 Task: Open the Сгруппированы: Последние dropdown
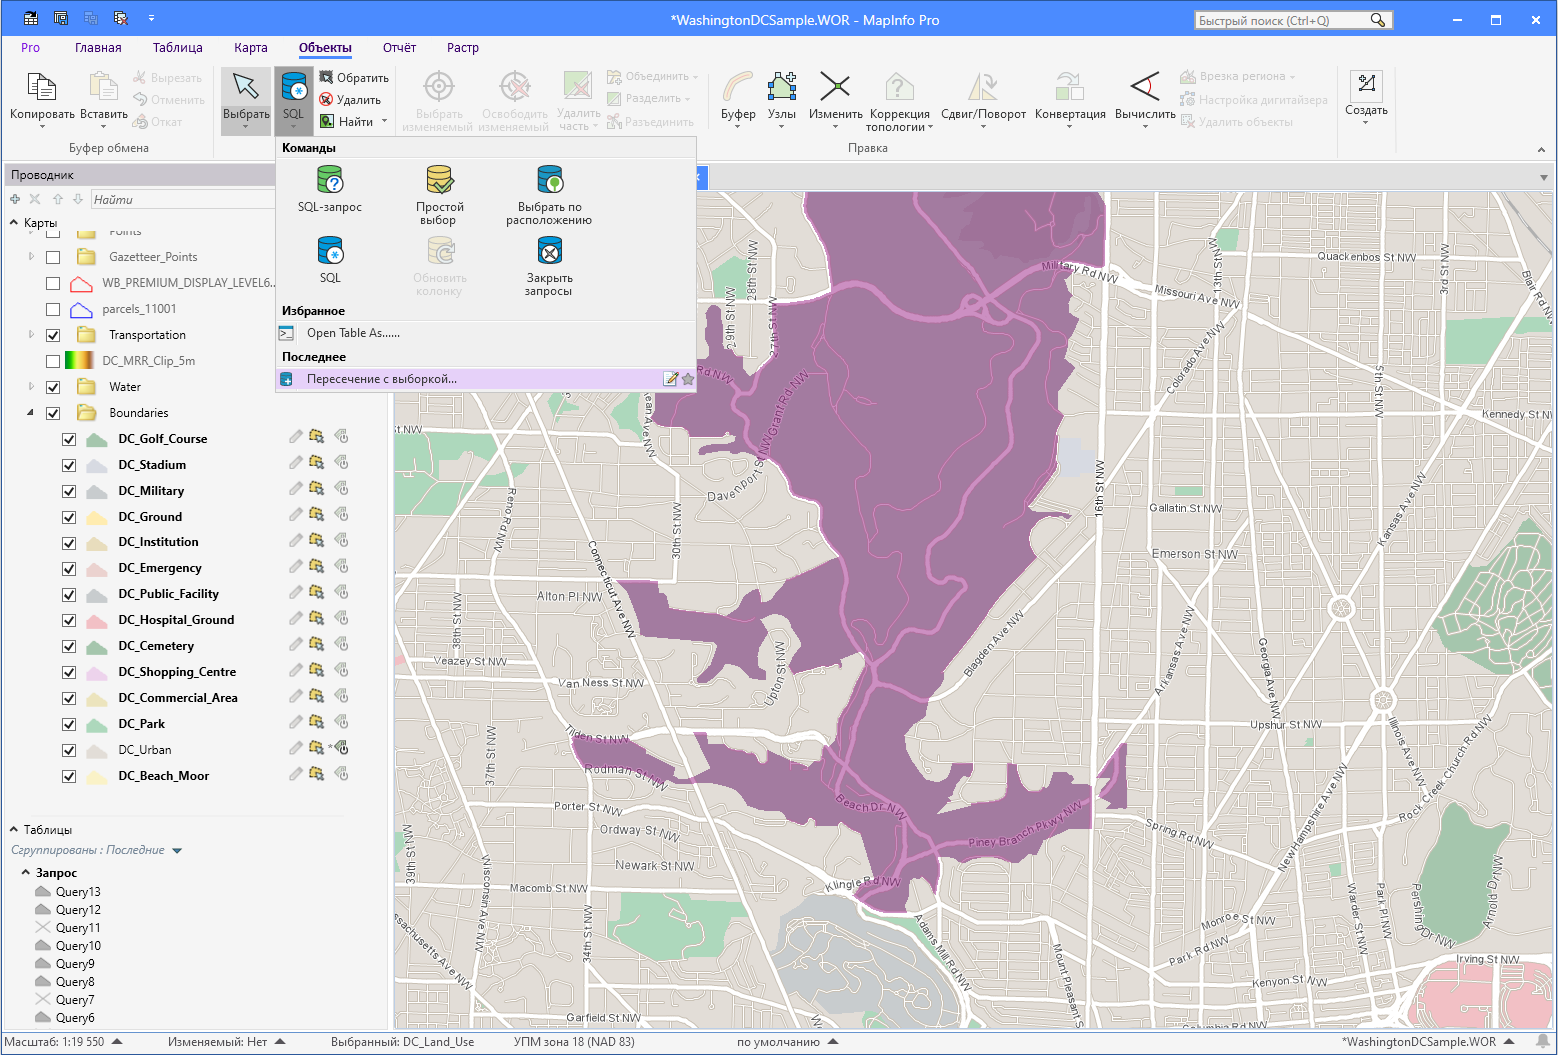click(x=177, y=851)
